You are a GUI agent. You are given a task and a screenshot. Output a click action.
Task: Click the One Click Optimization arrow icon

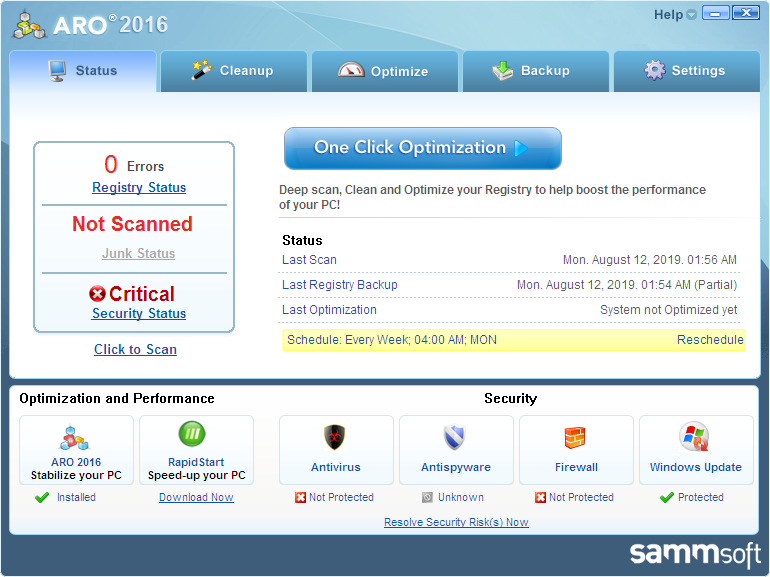(521, 148)
